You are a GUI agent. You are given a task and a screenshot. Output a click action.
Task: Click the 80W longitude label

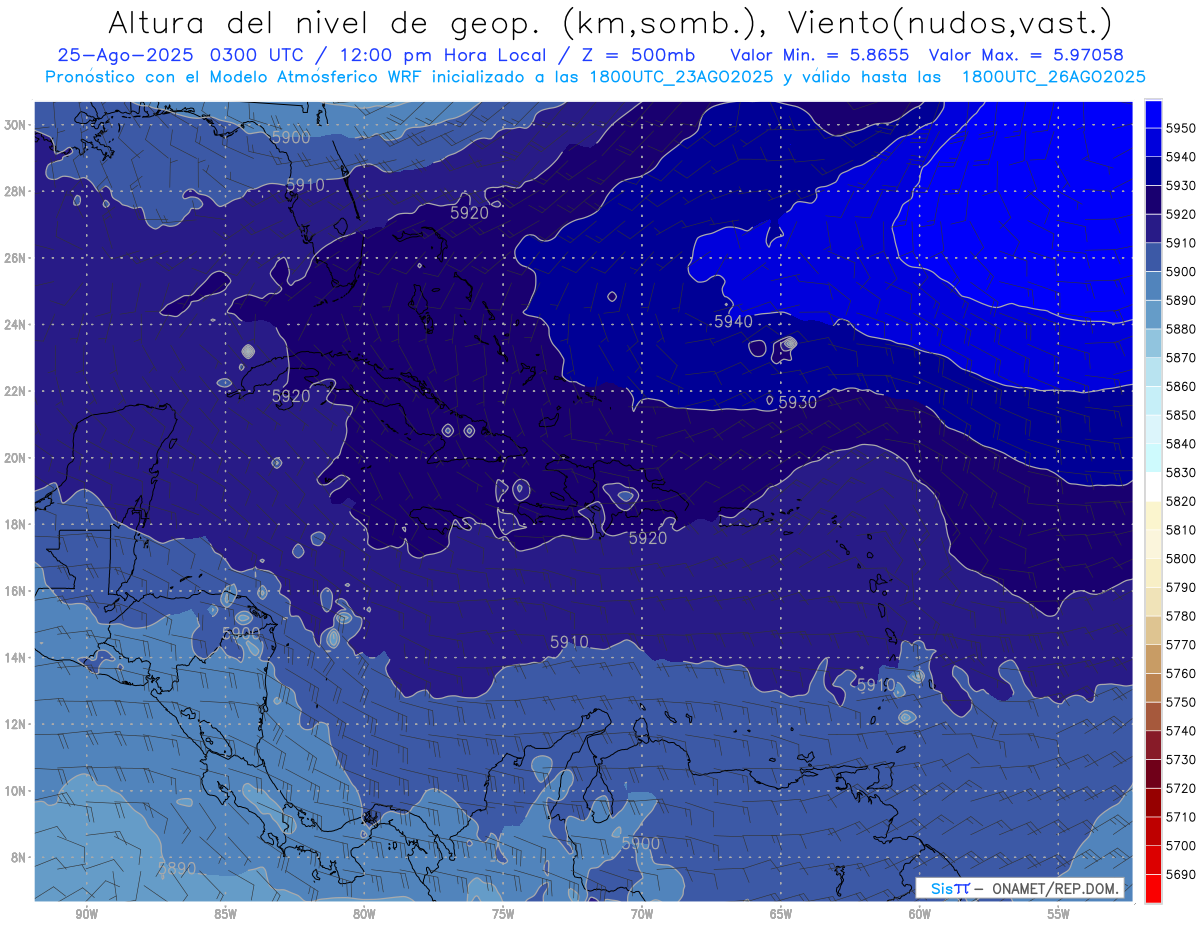364,914
